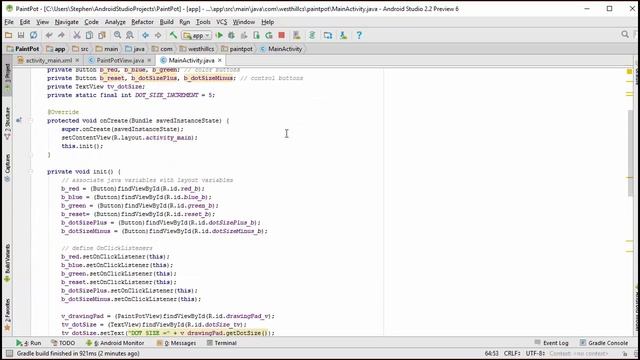The width and height of the screenshot is (640, 360).
Task: Close the MainActivity.java tab
Action: click(x=220, y=60)
